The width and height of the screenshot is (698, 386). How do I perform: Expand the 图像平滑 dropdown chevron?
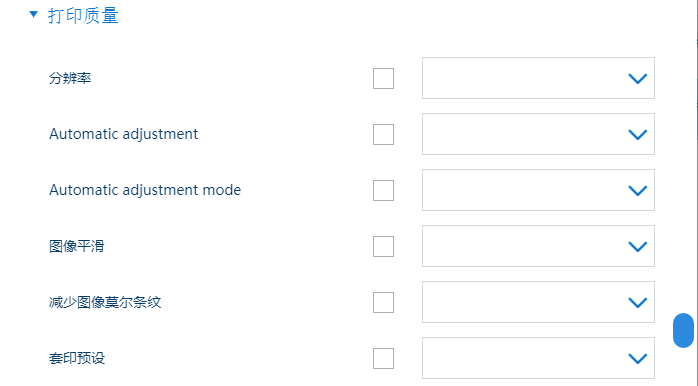pos(637,247)
